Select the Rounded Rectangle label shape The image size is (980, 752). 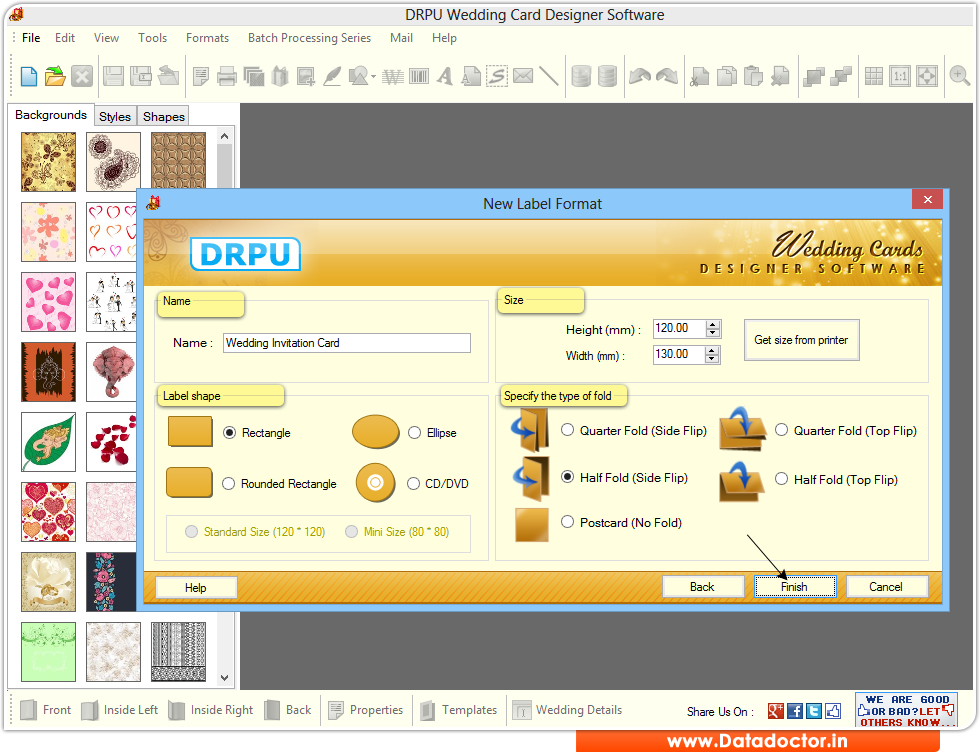pos(229,484)
